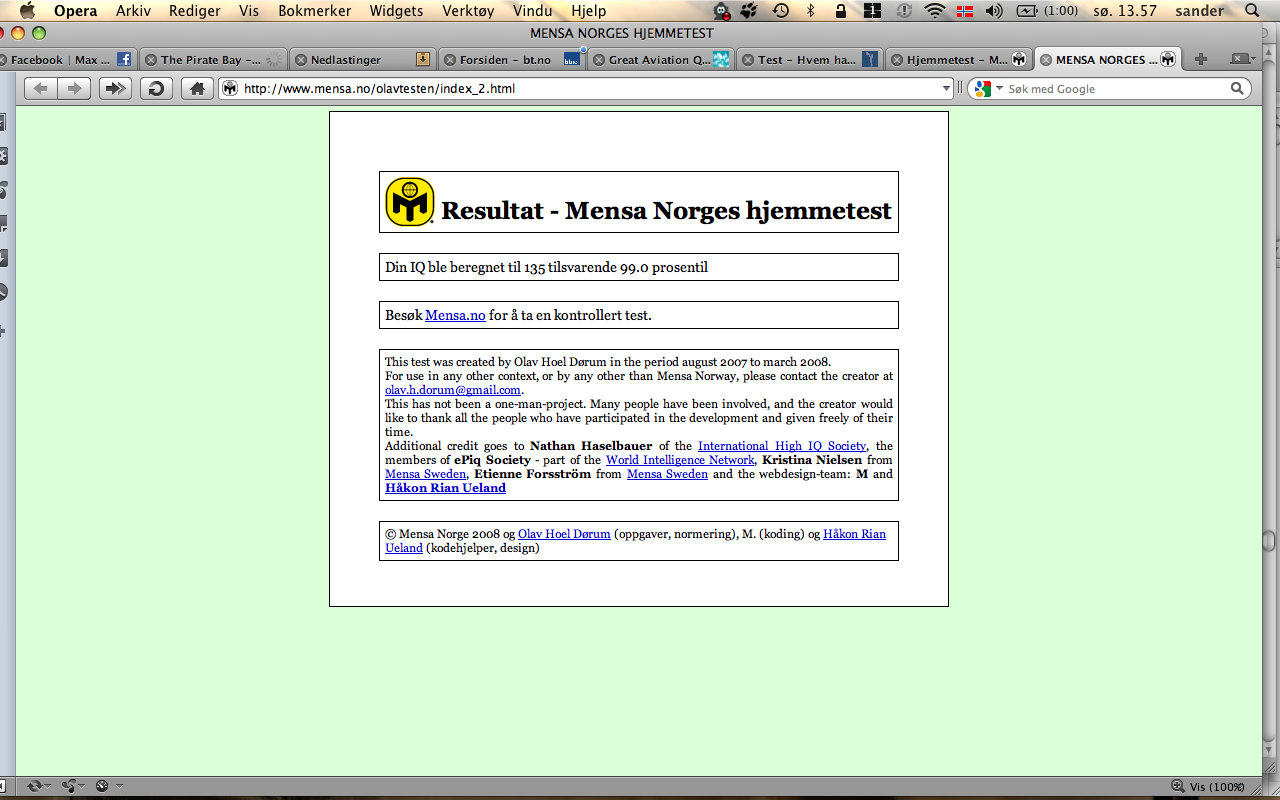1280x800 pixels.
Task: Close the The Pirate Bay tab
Action: [151, 60]
